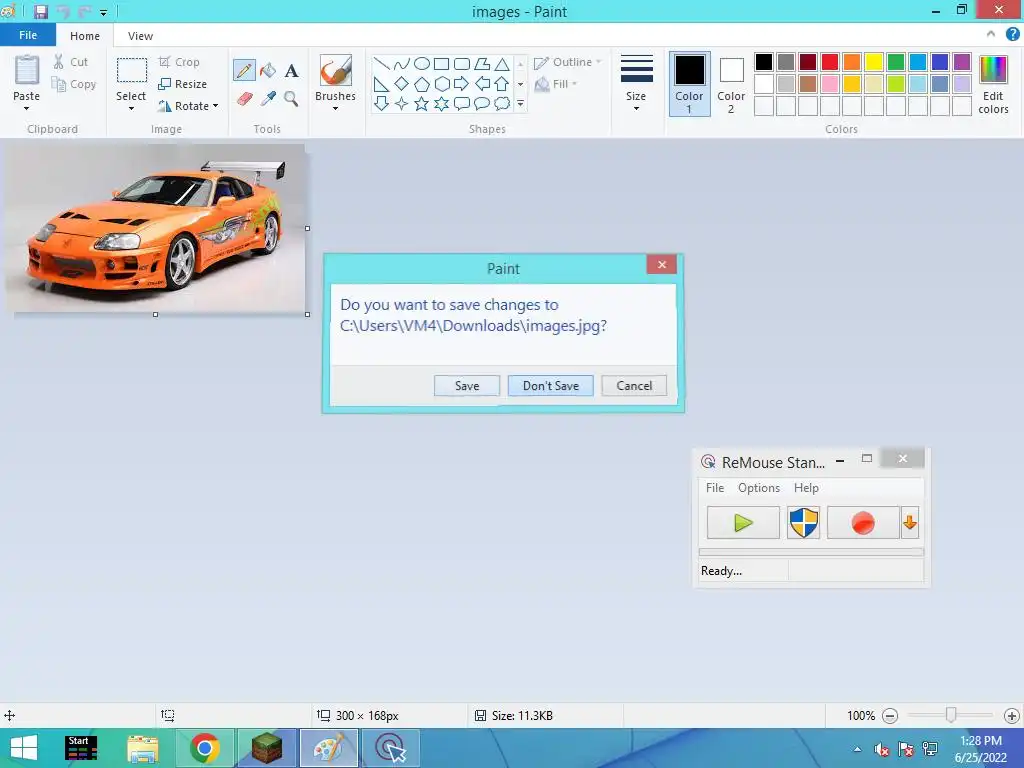Click the muted volume tray icon

882,749
